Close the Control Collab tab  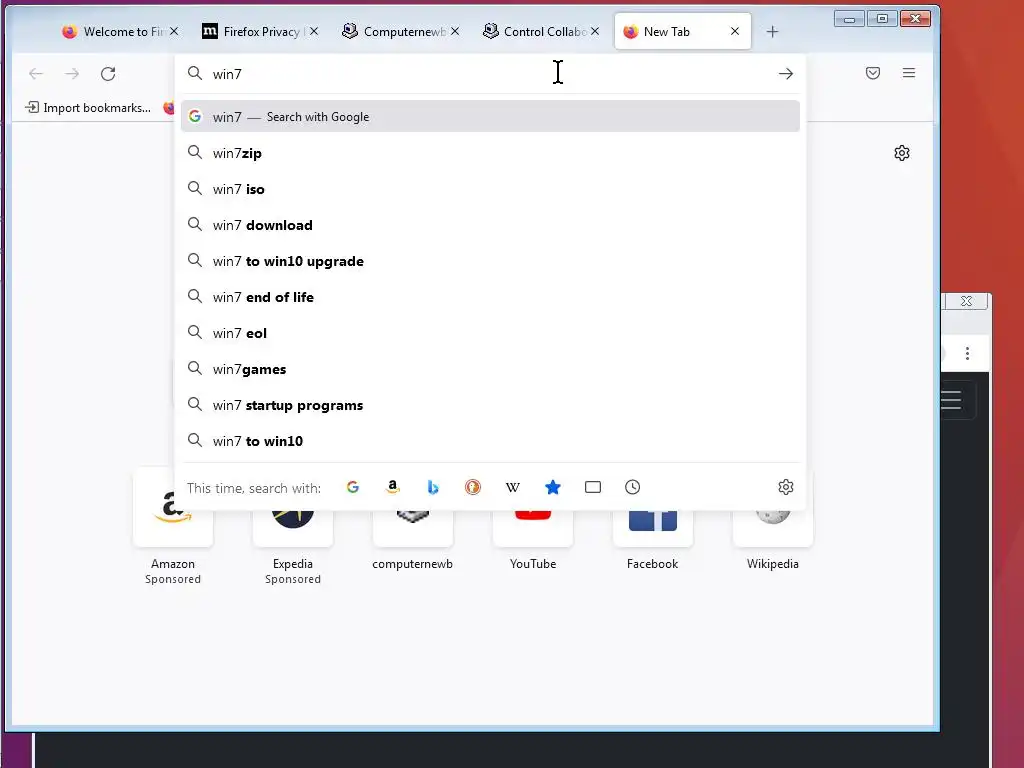pyautogui.click(x=595, y=31)
